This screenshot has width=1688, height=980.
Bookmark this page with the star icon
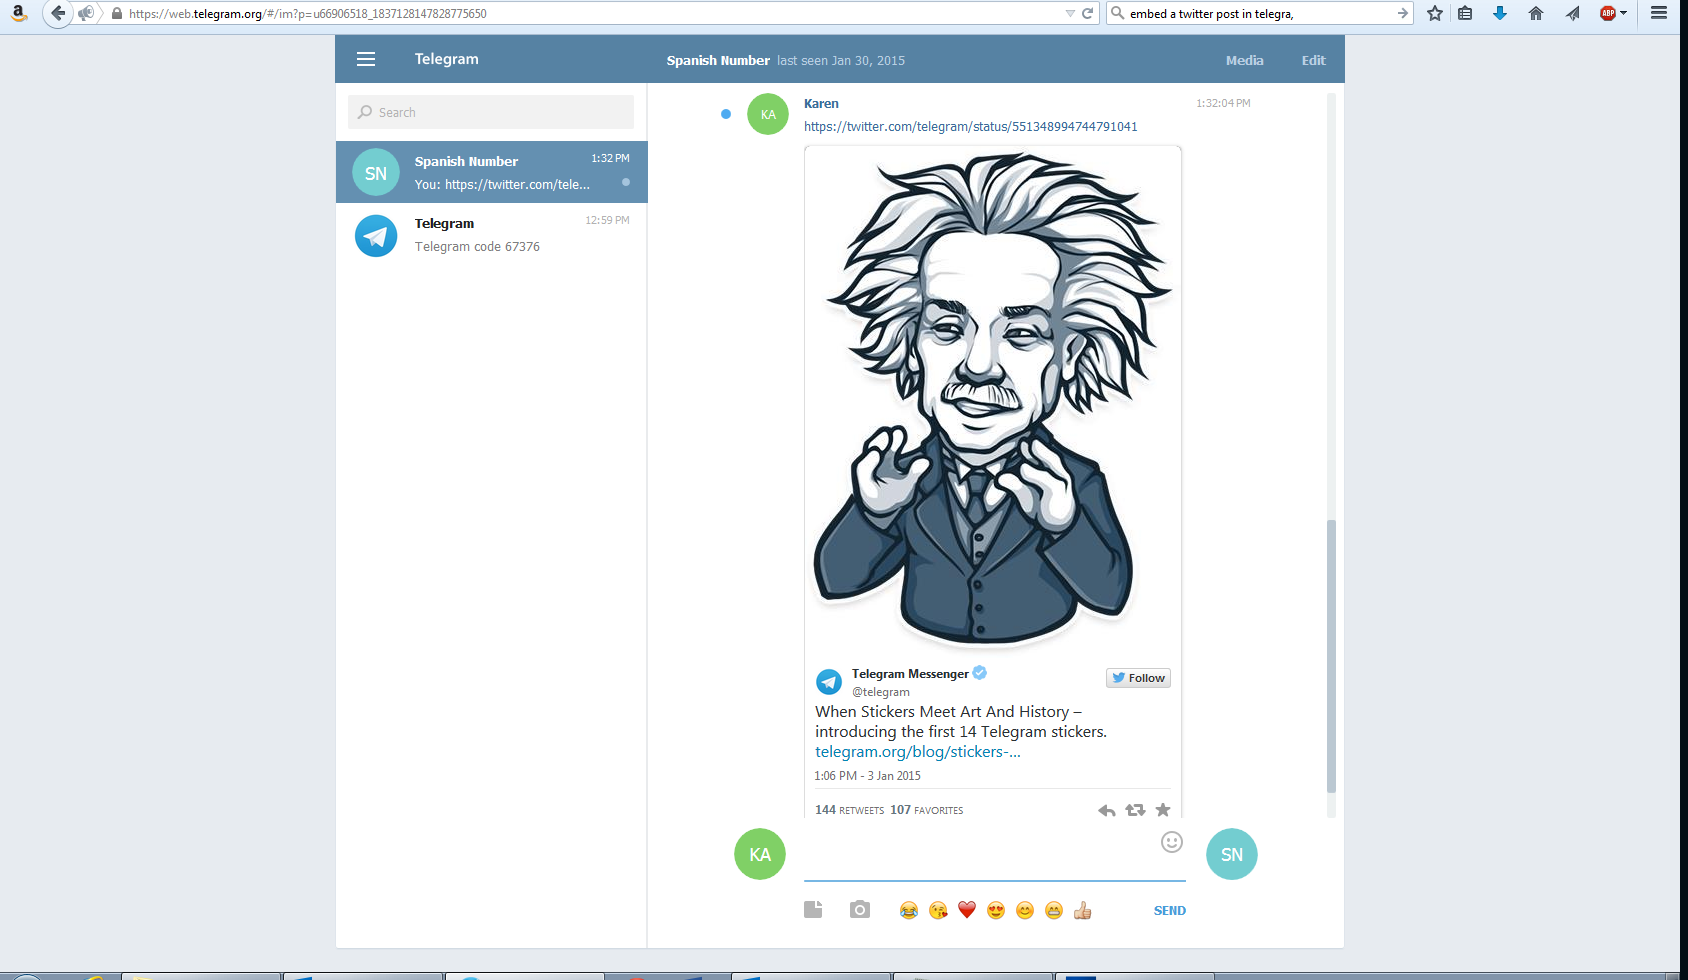(1435, 13)
